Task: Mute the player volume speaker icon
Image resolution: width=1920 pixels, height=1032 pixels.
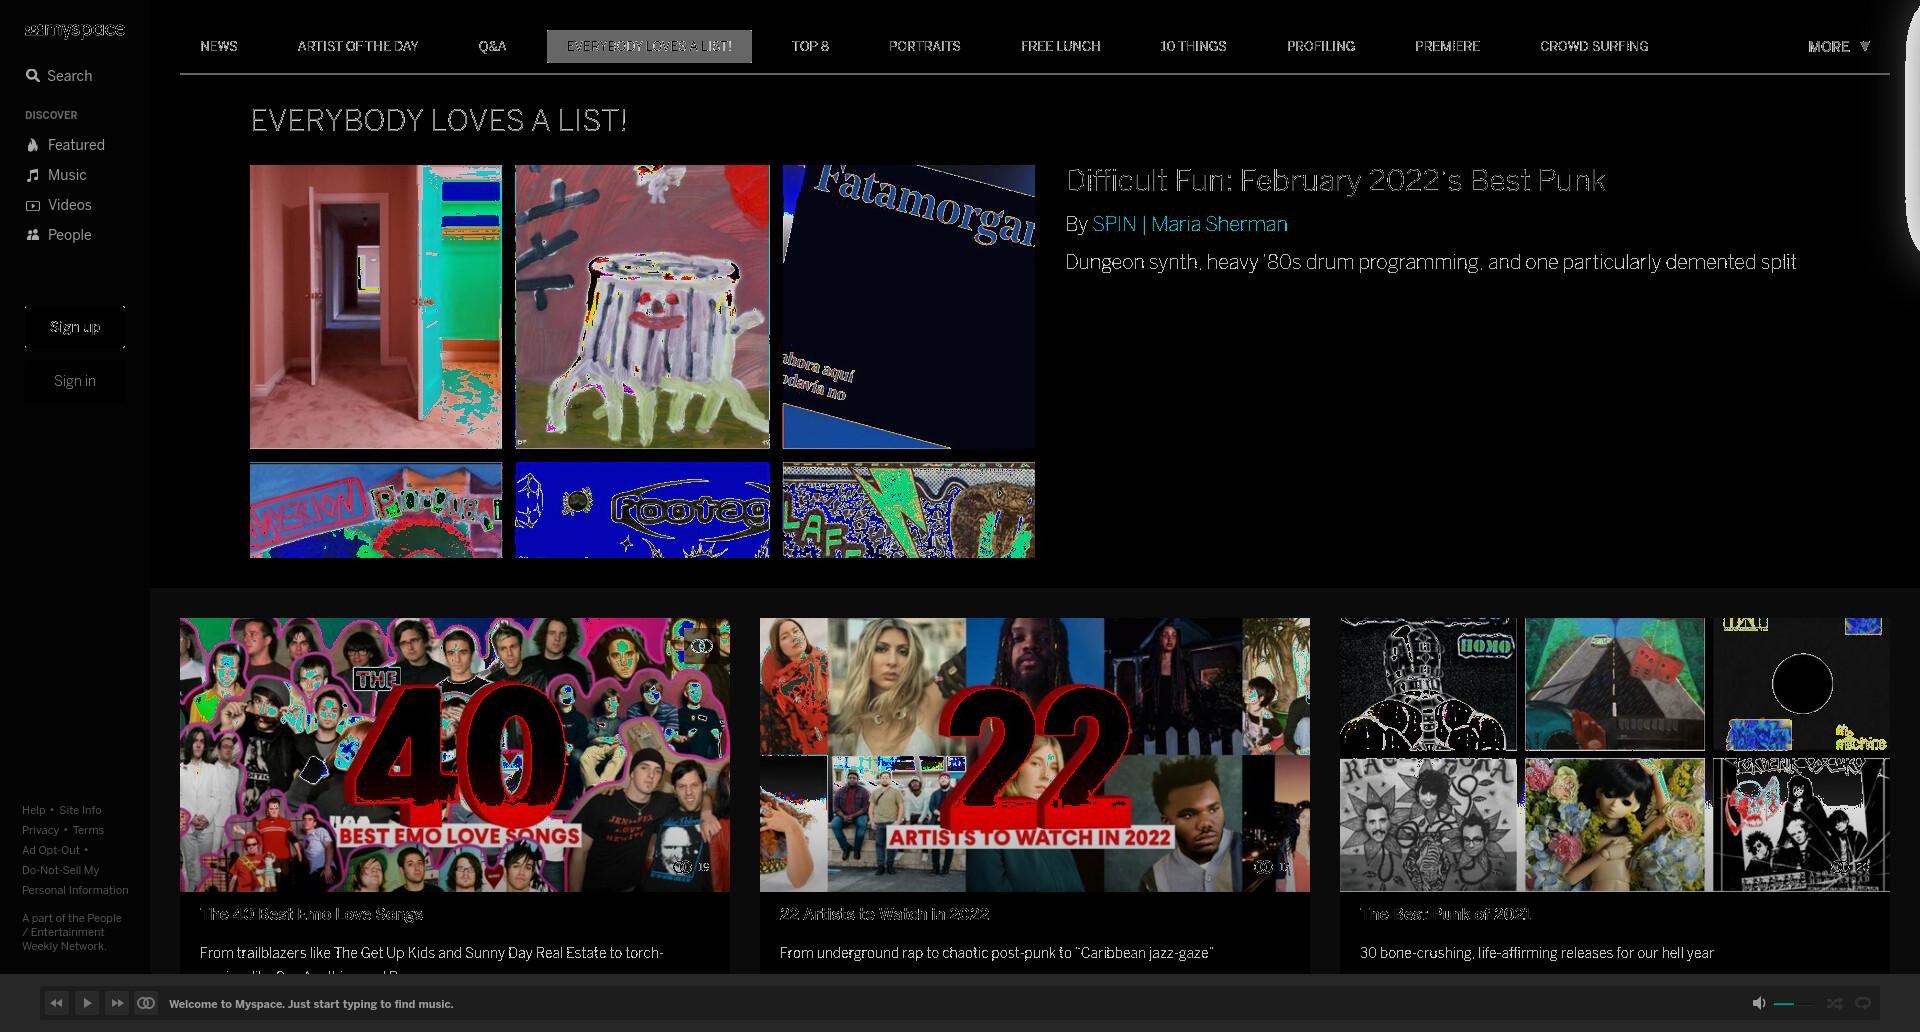Action: pyautogui.click(x=1759, y=1003)
